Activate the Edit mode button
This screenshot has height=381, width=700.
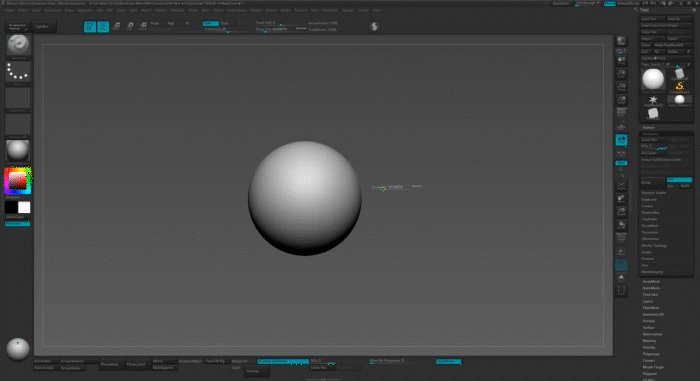[x=90, y=27]
